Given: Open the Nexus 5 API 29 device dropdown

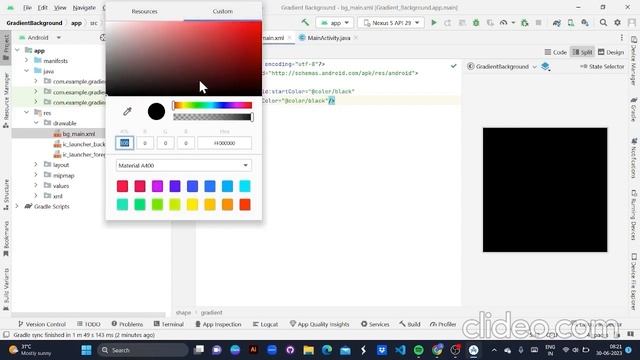Looking at the screenshot, I should (391, 23).
